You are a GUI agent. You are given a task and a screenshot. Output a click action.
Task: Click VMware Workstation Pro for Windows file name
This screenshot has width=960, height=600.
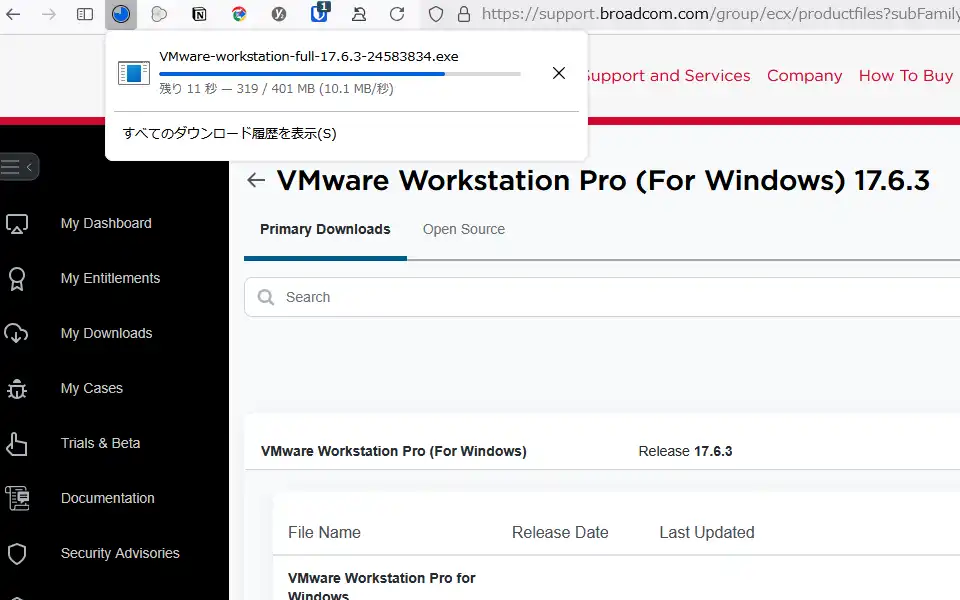[381, 586]
